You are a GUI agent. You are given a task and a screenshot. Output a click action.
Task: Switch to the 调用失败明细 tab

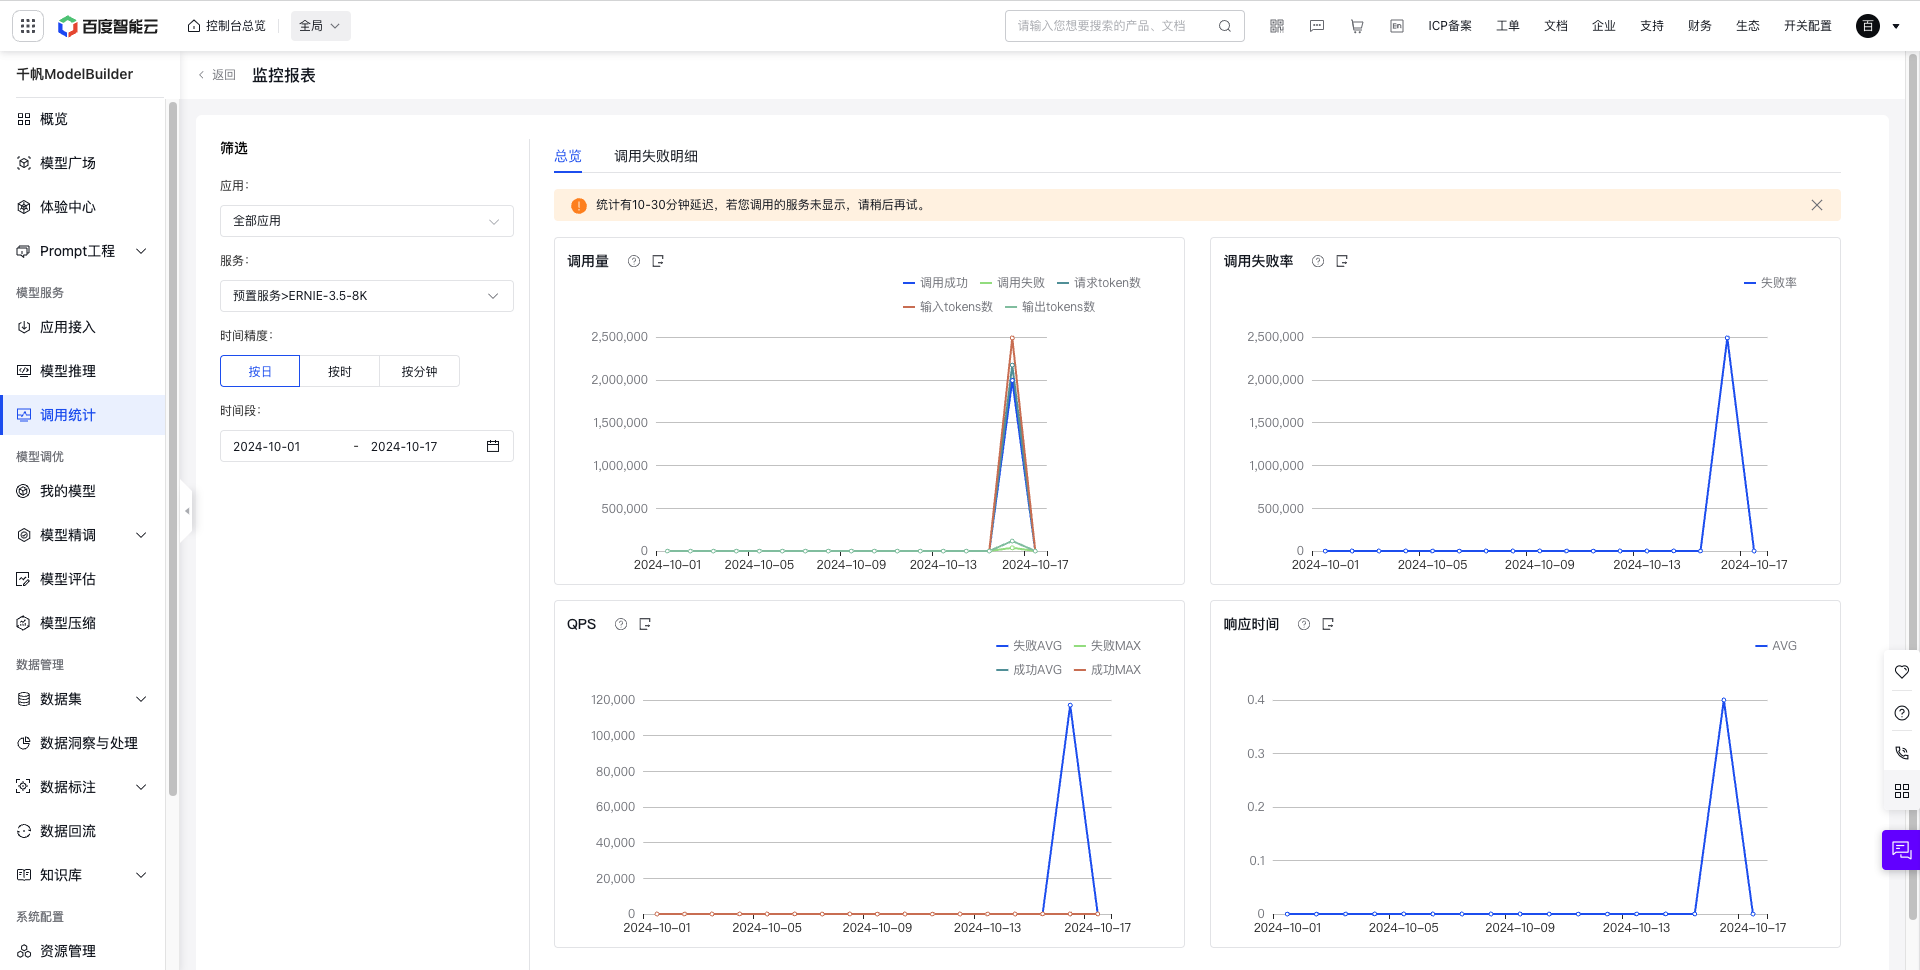pos(656,156)
